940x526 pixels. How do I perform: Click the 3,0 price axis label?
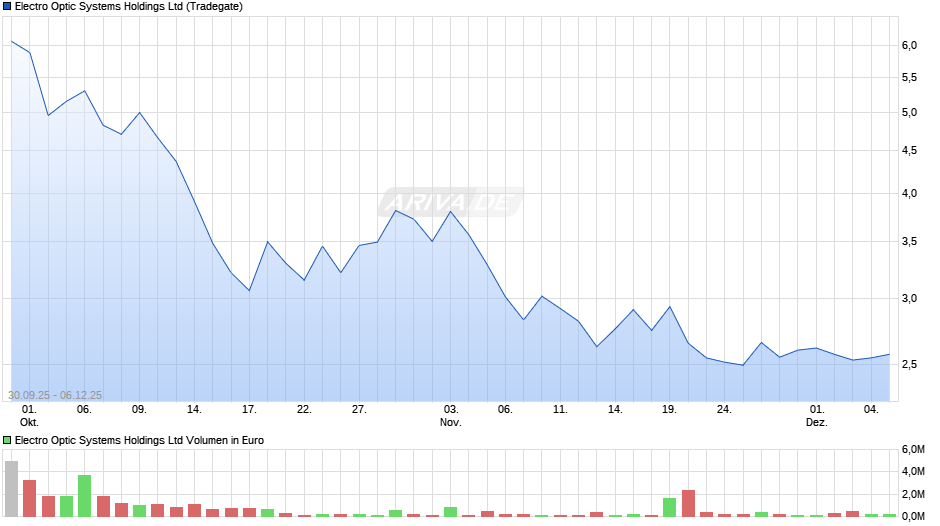[909, 299]
